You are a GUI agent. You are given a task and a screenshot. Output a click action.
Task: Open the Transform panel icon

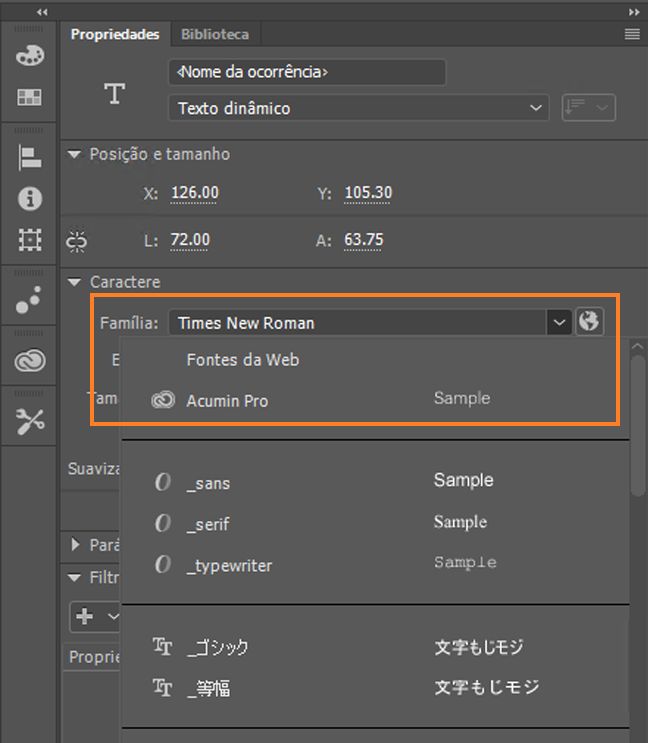tap(29, 239)
